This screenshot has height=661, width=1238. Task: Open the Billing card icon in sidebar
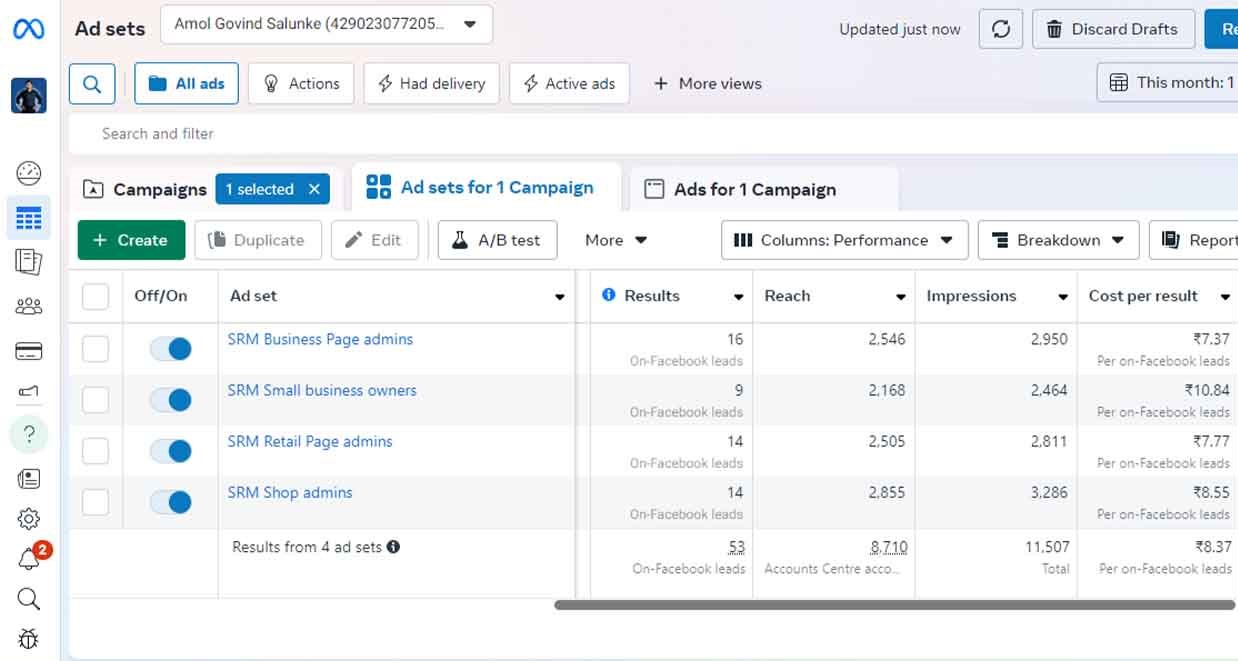pyautogui.click(x=29, y=350)
